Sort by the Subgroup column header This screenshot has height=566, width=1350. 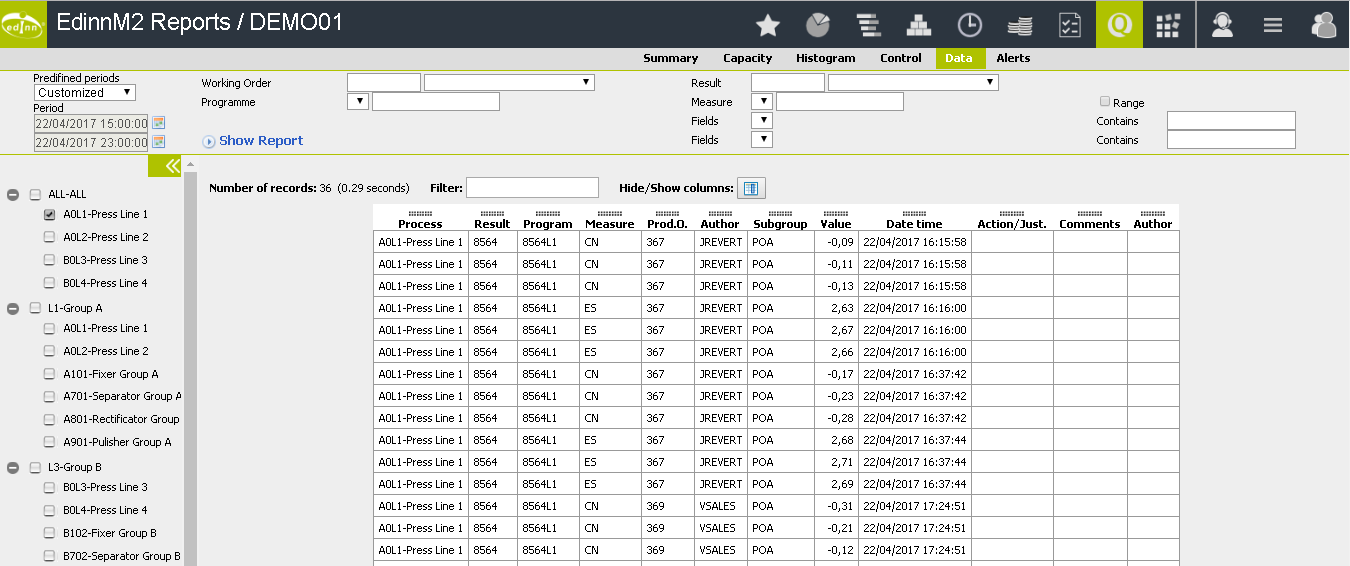click(x=780, y=224)
